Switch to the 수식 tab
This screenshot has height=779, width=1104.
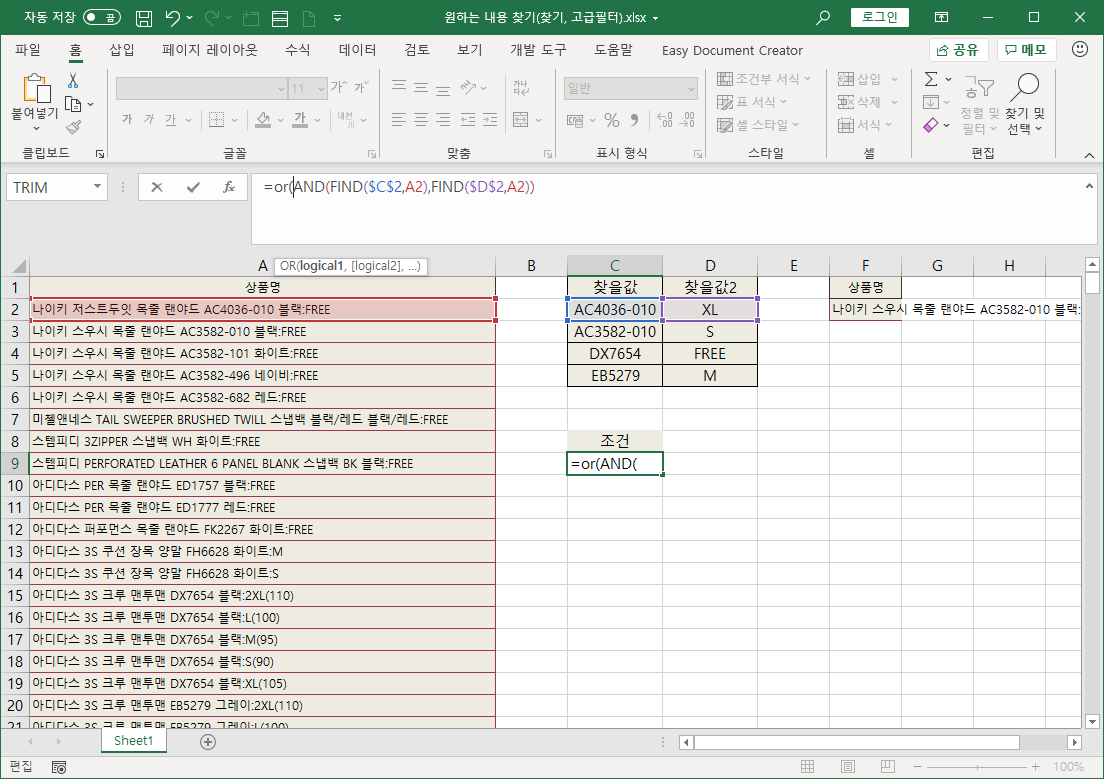297,50
